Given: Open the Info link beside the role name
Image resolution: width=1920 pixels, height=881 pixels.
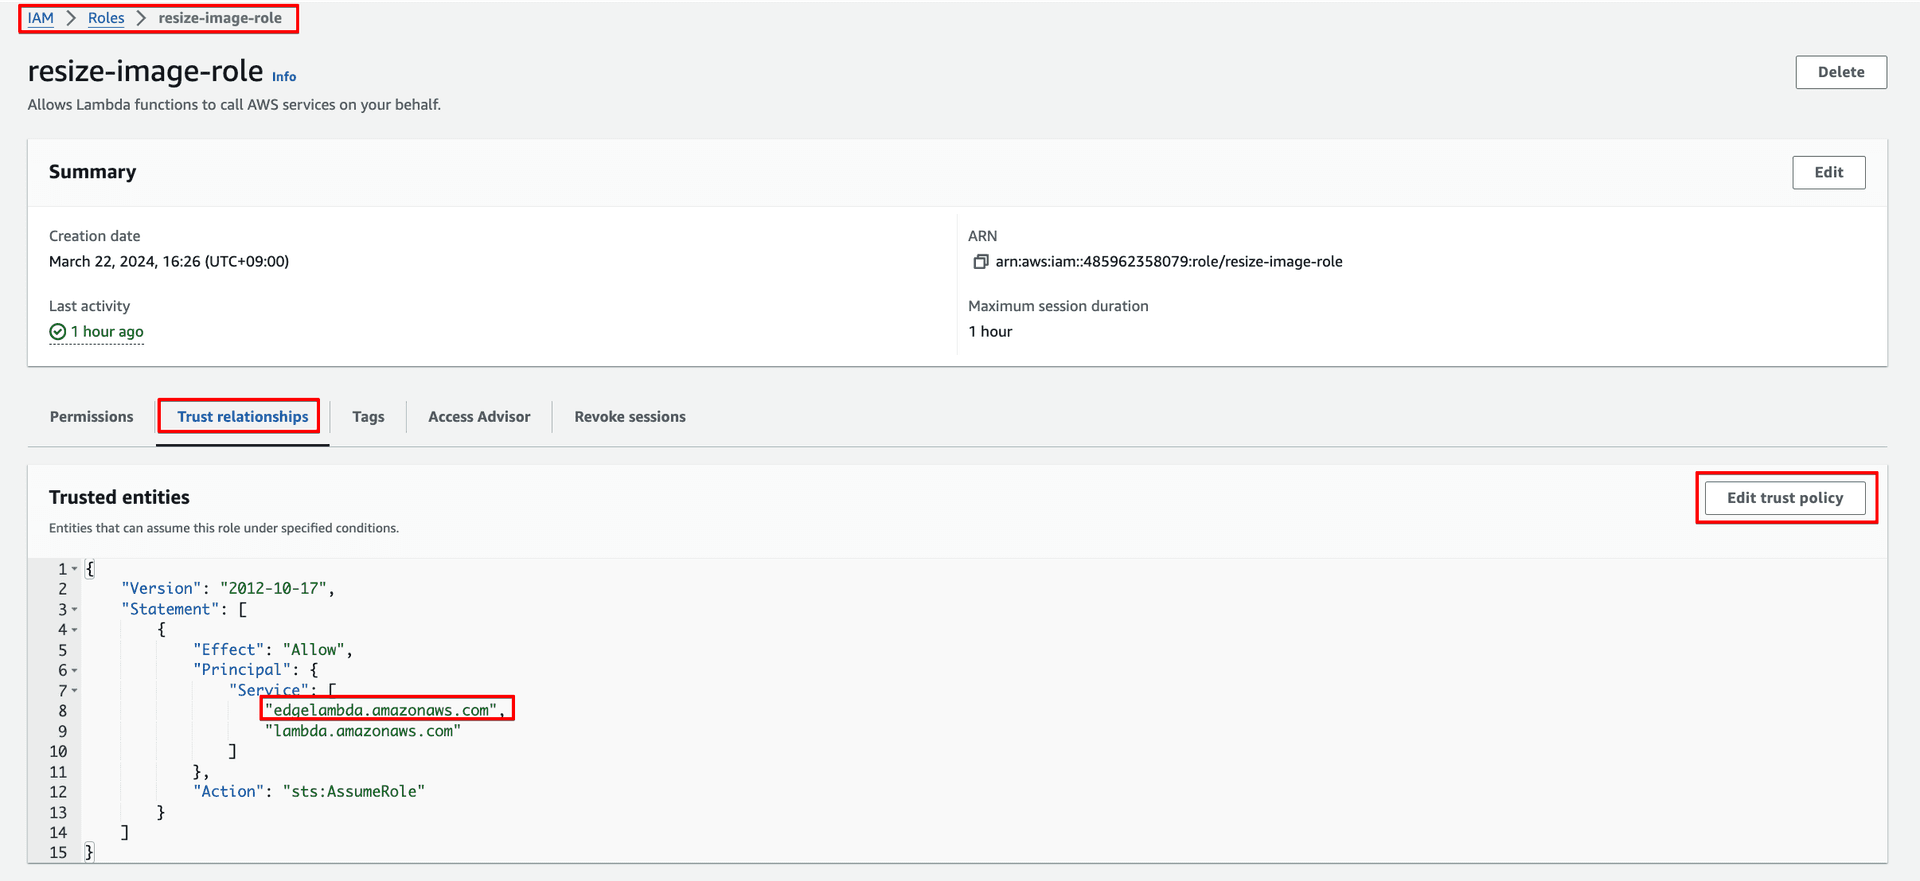Looking at the screenshot, I should (284, 77).
